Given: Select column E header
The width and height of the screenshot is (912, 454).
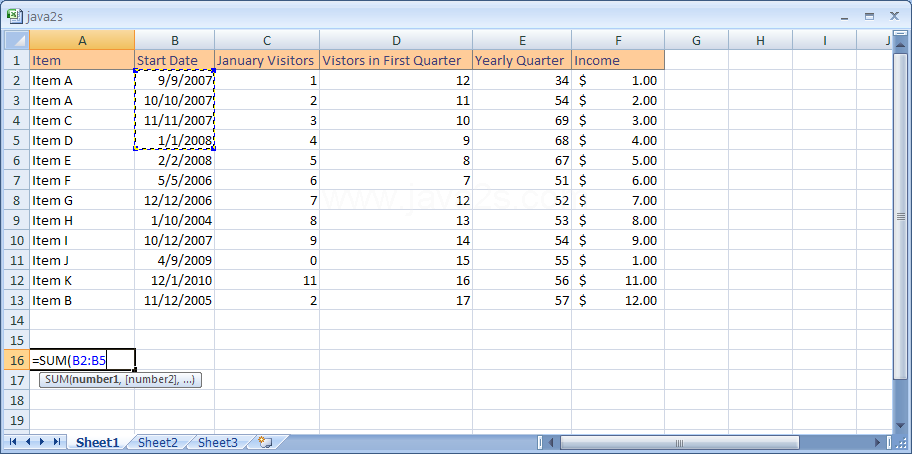Looking at the screenshot, I should tap(522, 41).
